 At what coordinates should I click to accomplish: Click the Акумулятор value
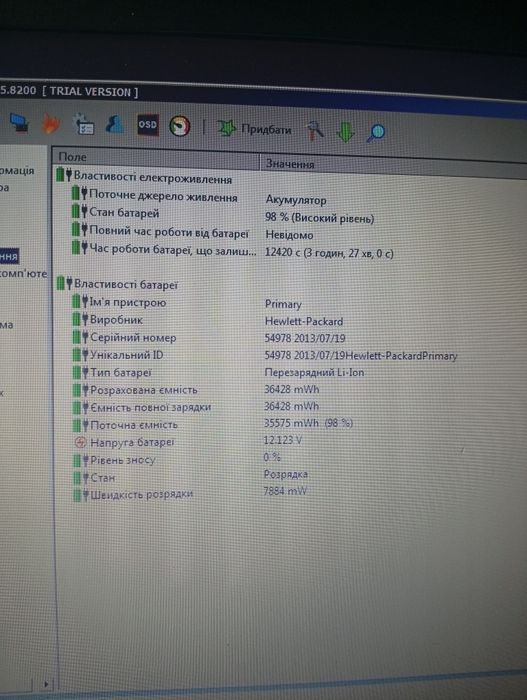(x=296, y=200)
